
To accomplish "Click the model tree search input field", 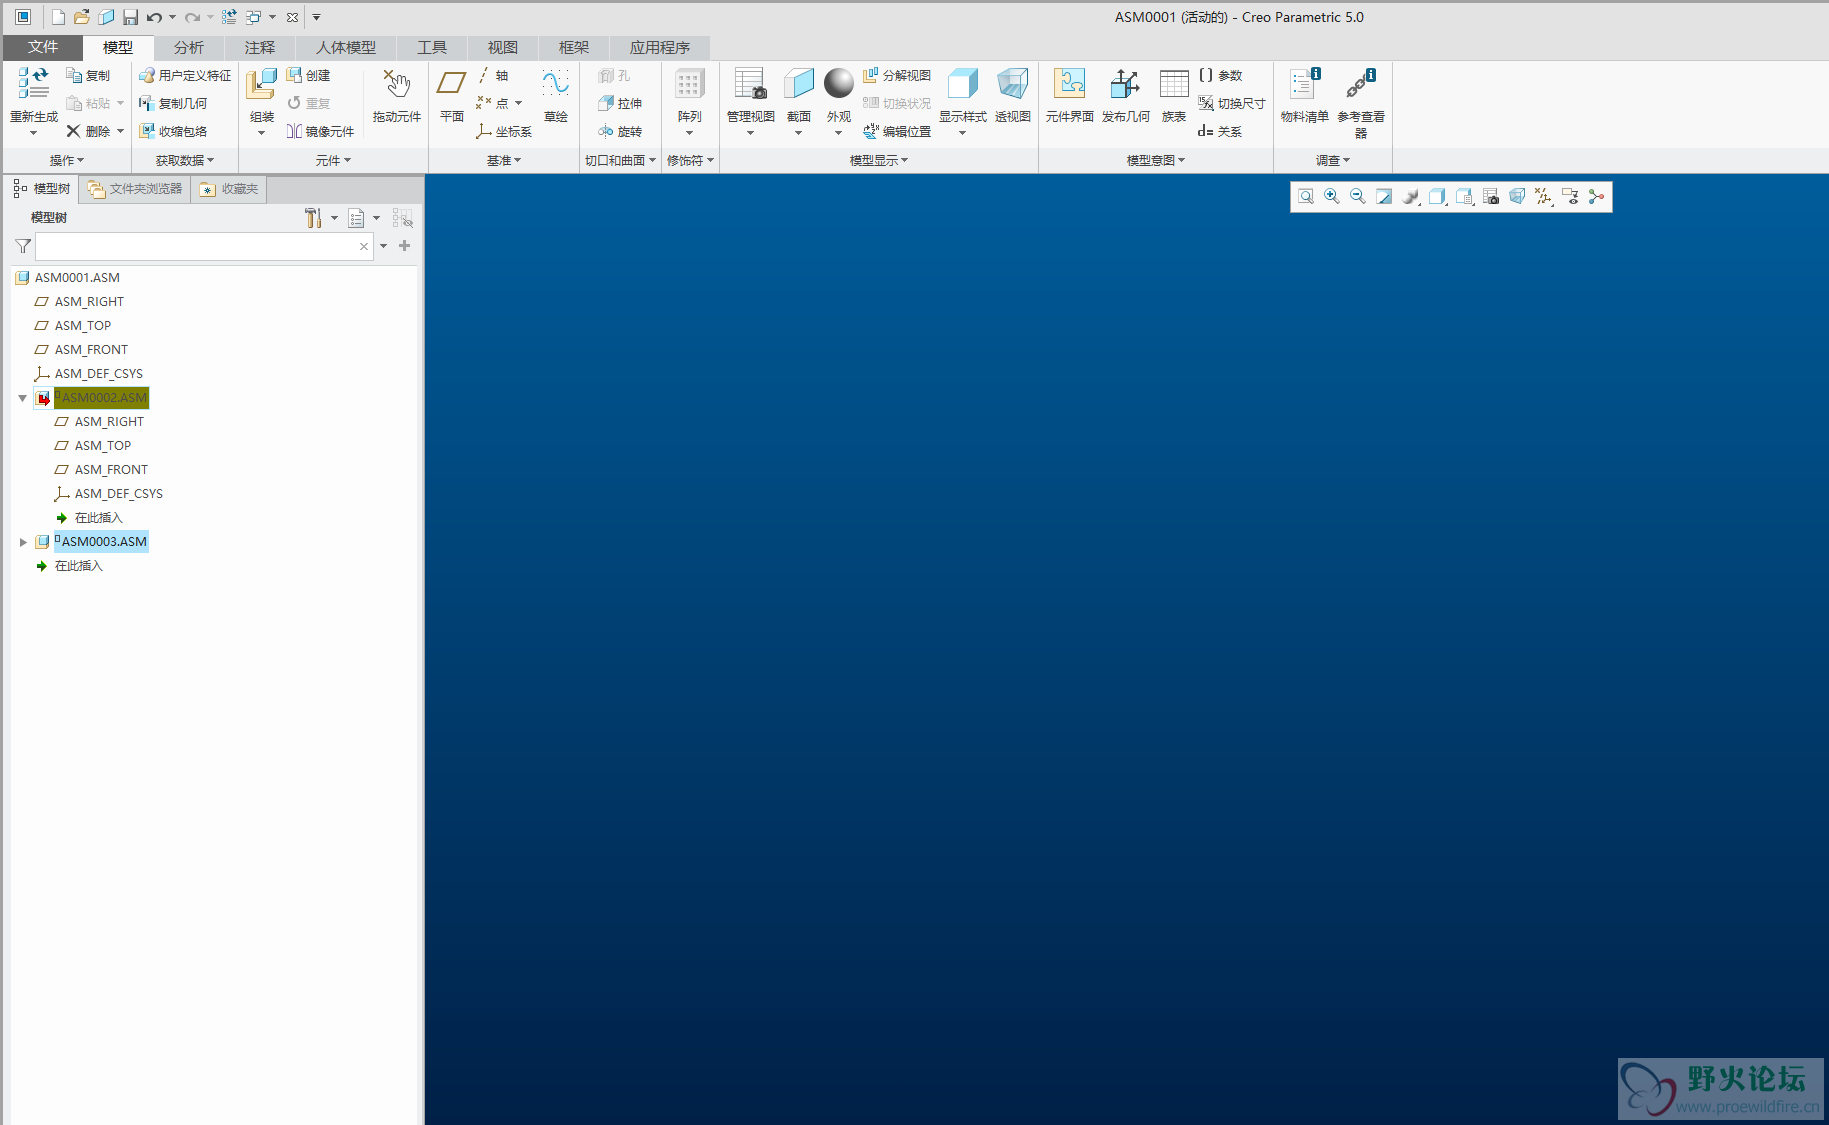I will [205, 246].
